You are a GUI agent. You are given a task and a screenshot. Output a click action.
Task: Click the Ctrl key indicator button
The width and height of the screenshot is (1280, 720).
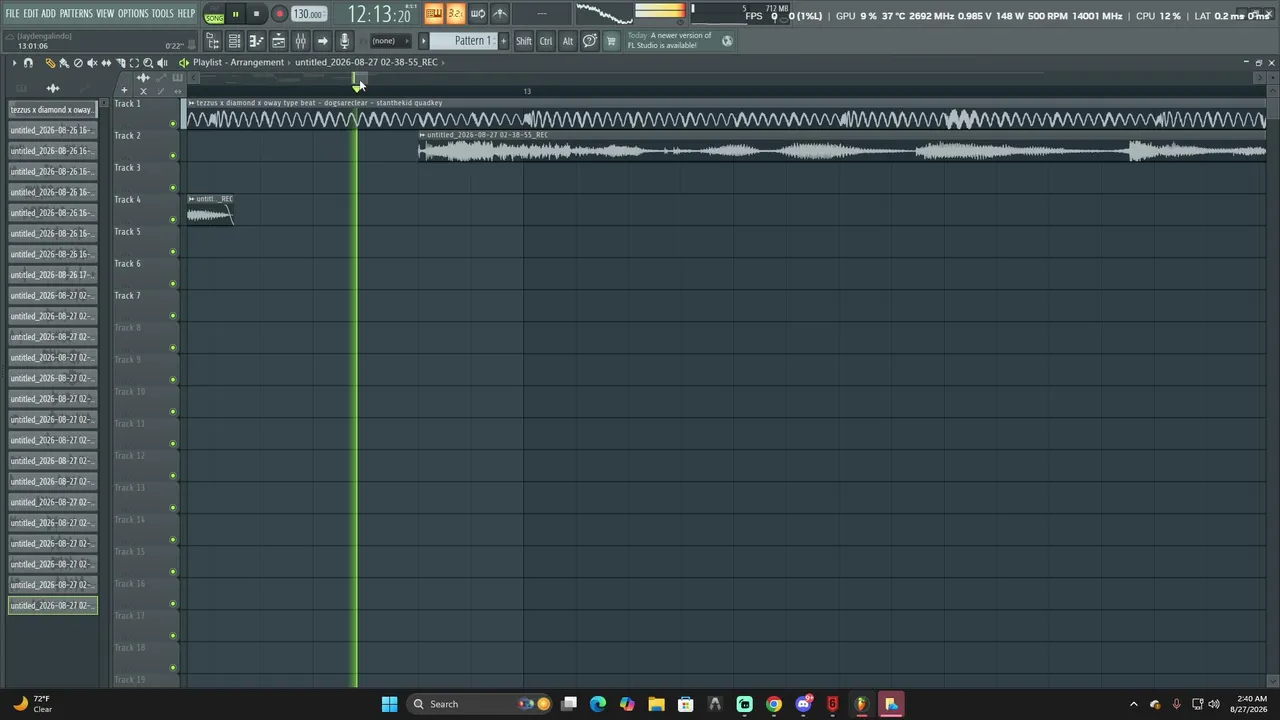coord(546,41)
